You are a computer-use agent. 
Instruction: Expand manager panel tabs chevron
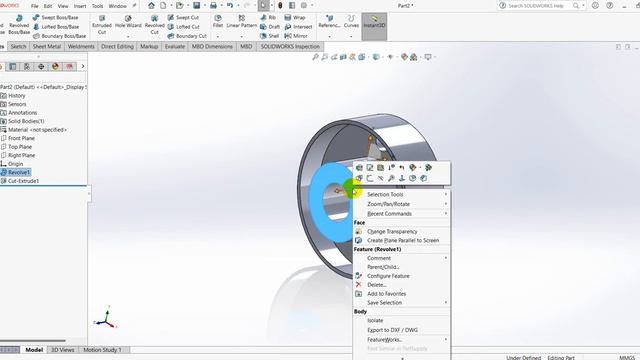pos(83,66)
